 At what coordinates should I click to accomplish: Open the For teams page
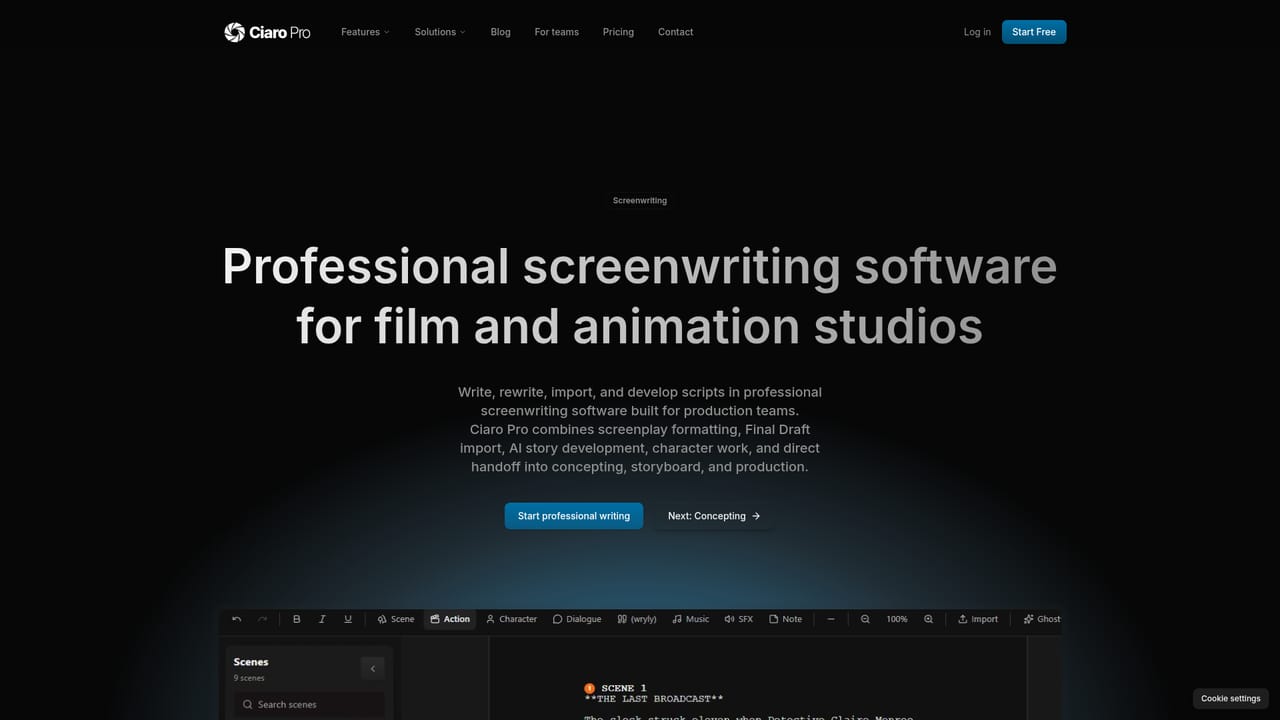click(x=557, y=32)
